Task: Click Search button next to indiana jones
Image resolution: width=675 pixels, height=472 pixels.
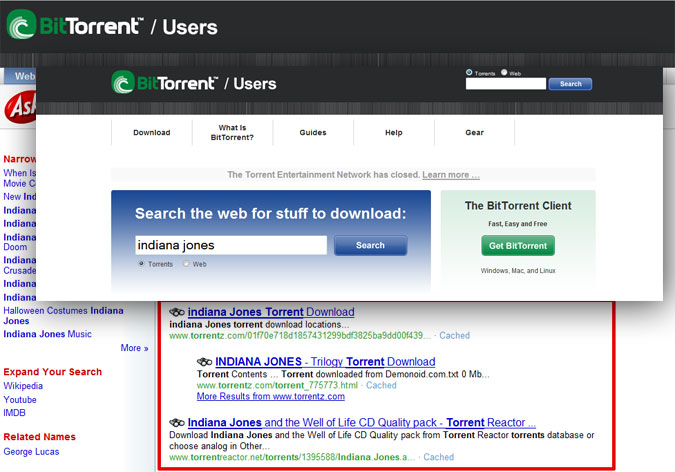Action: (370, 245)
